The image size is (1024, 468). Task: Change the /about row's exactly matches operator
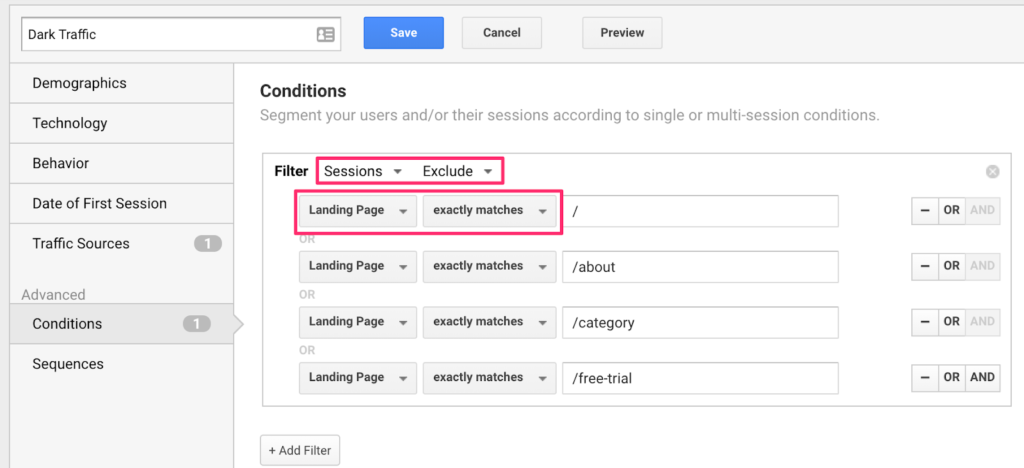click(x=490, y=266)
